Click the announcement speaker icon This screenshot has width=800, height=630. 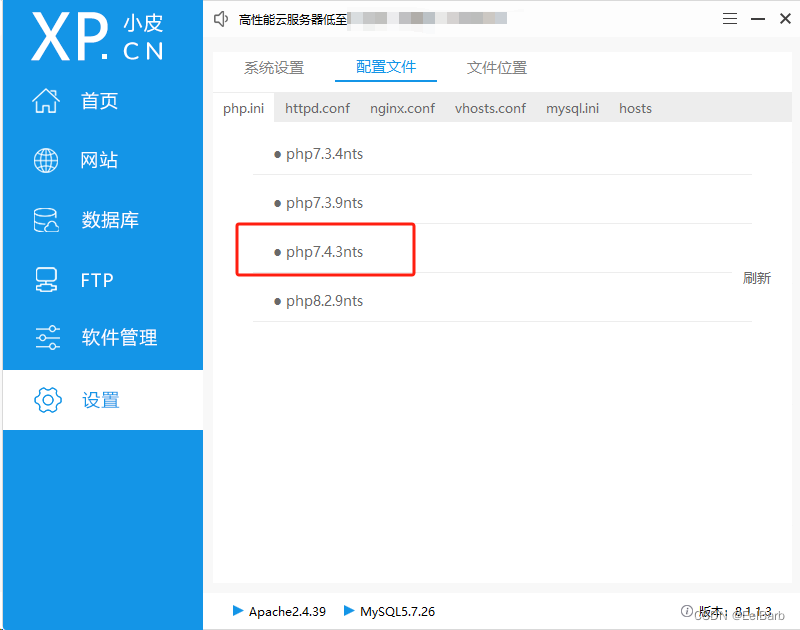click(x=221, y=17)
